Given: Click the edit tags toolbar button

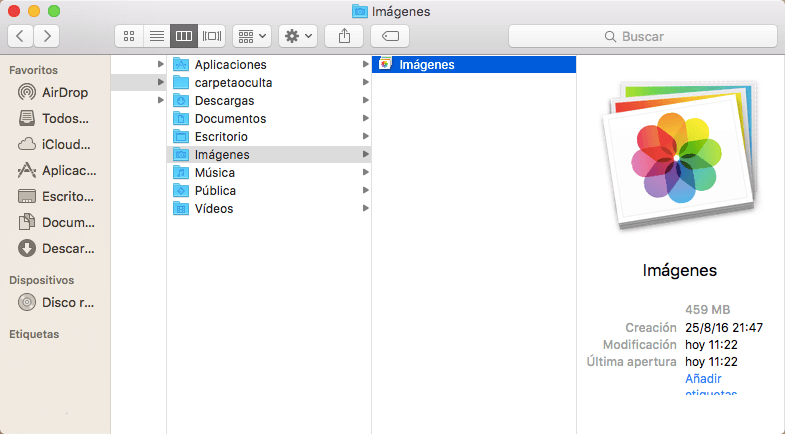Looking at the screenshot, I should click(x=390, y=36).
